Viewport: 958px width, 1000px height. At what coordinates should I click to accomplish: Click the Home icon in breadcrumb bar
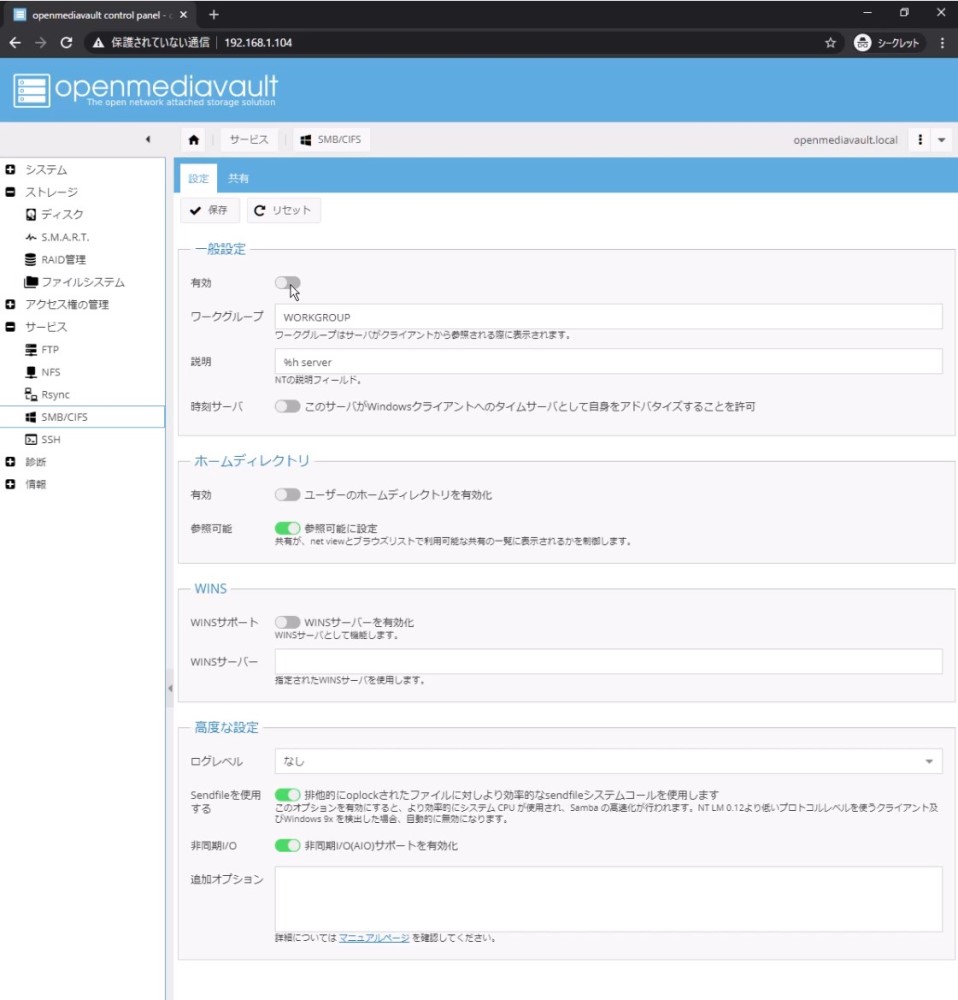(x=194, y=140)
